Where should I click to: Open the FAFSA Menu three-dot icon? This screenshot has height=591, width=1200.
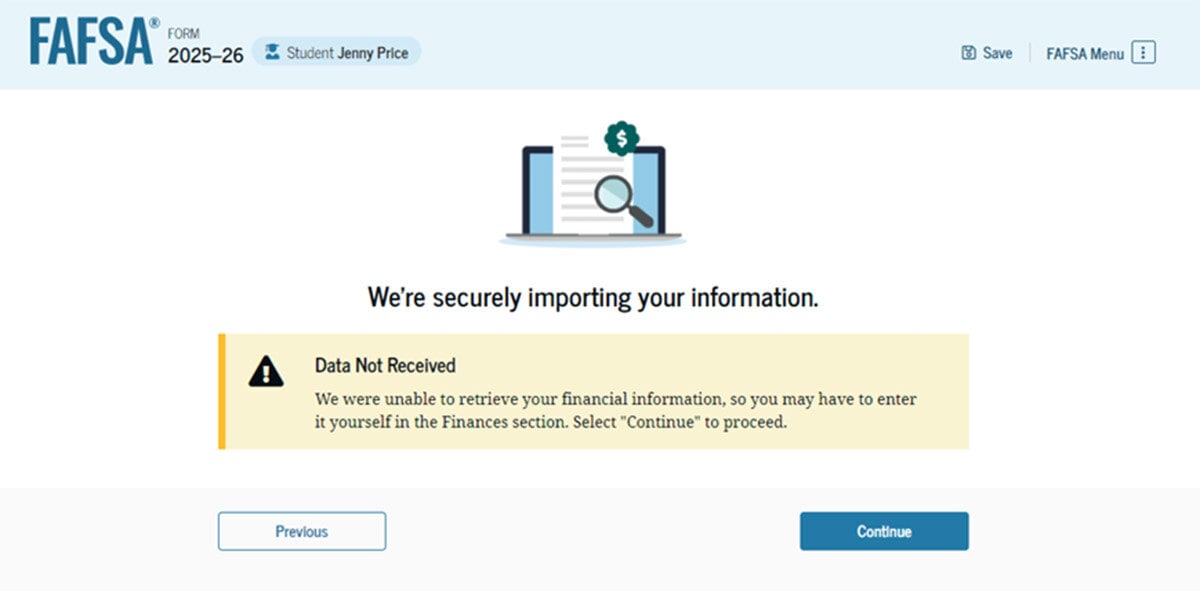(1143, 53)
